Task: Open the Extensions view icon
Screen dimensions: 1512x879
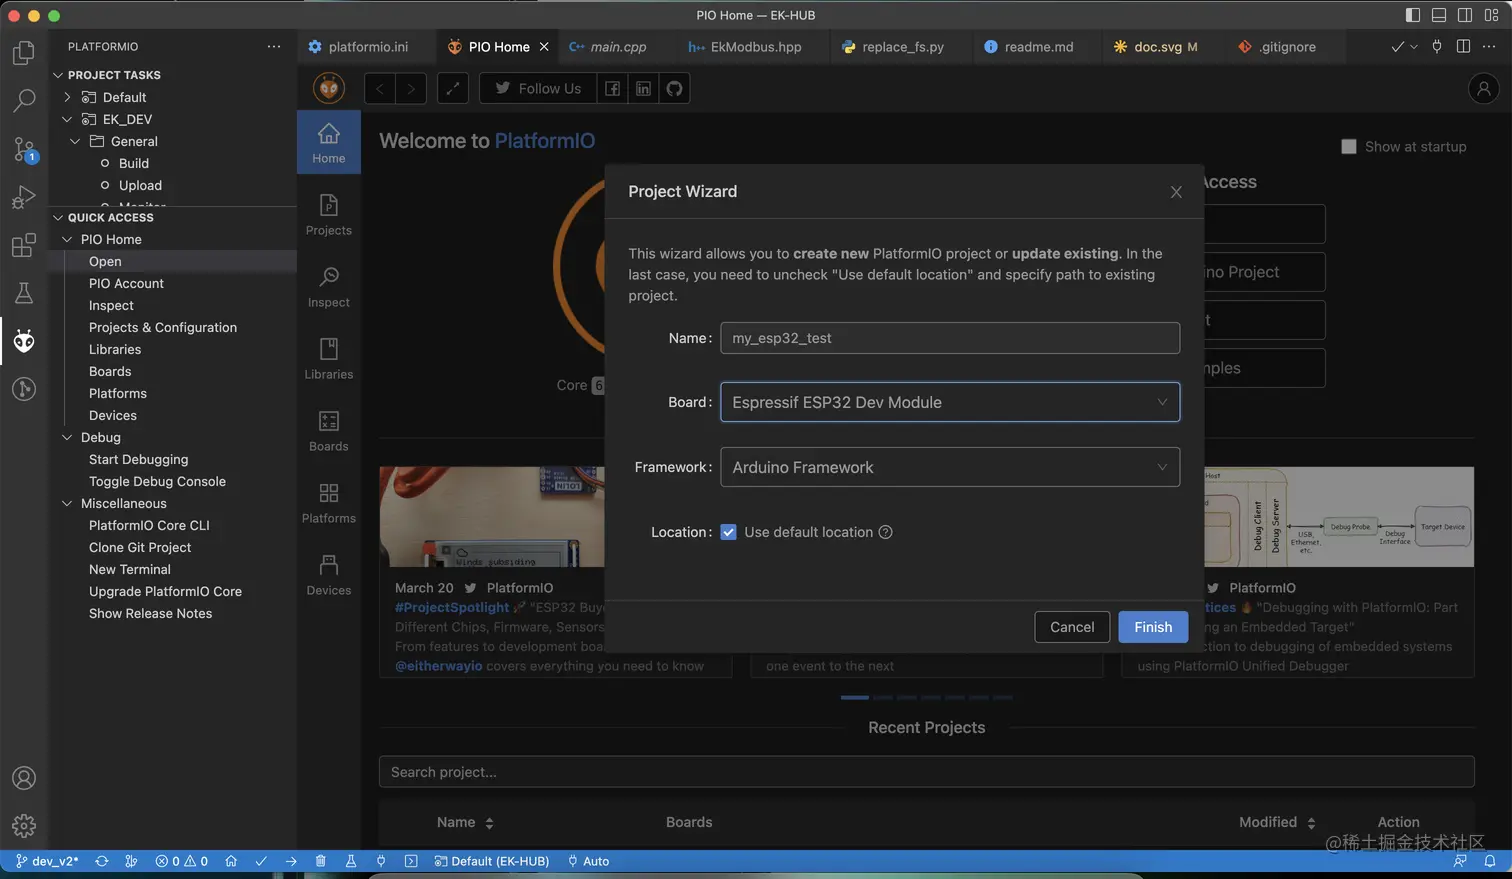Action: (x=24, y=245)
